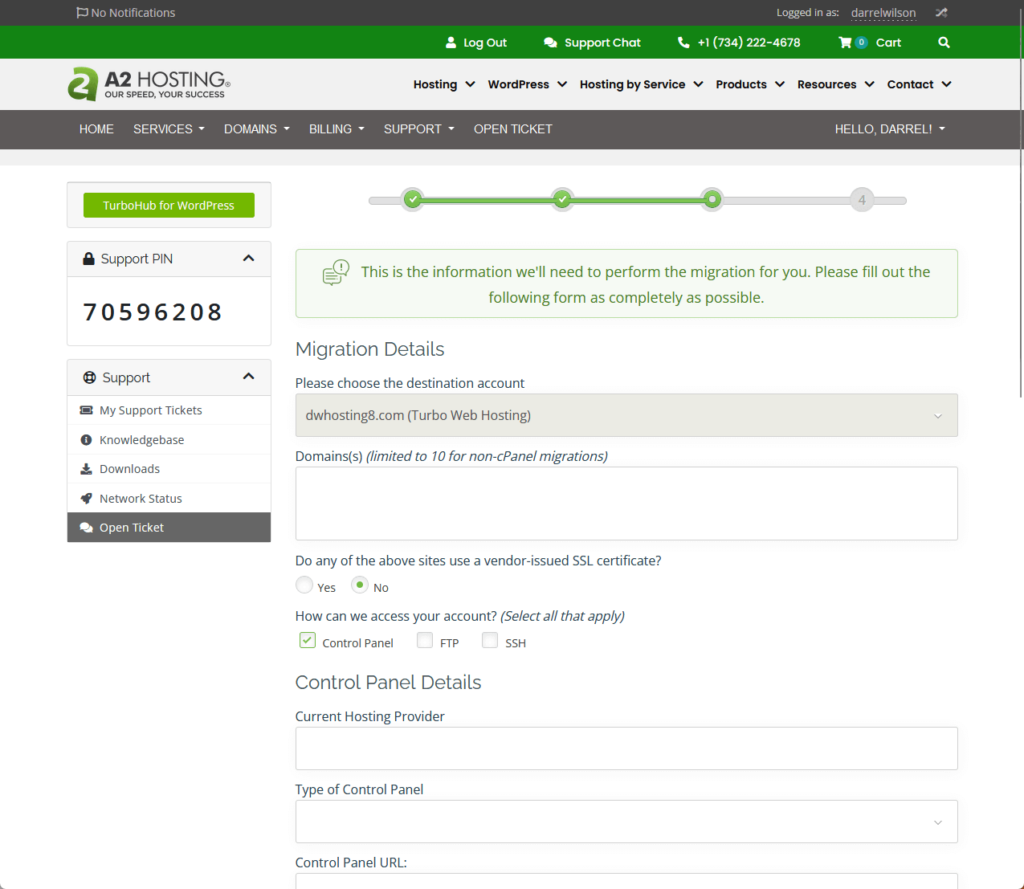Click the No Notifications text
The width and height of the screenshot is (1024, 889).
133,12
